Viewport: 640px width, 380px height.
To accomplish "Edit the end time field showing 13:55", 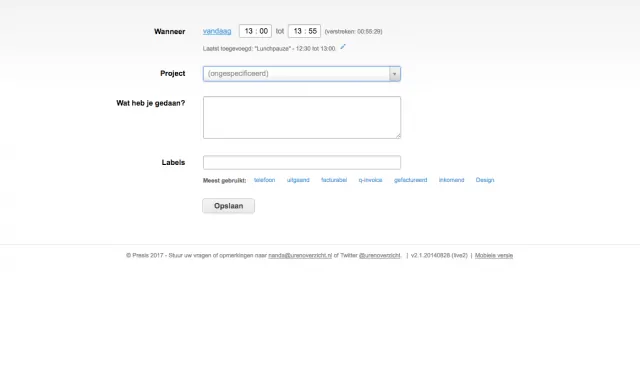I will (304, 31).
